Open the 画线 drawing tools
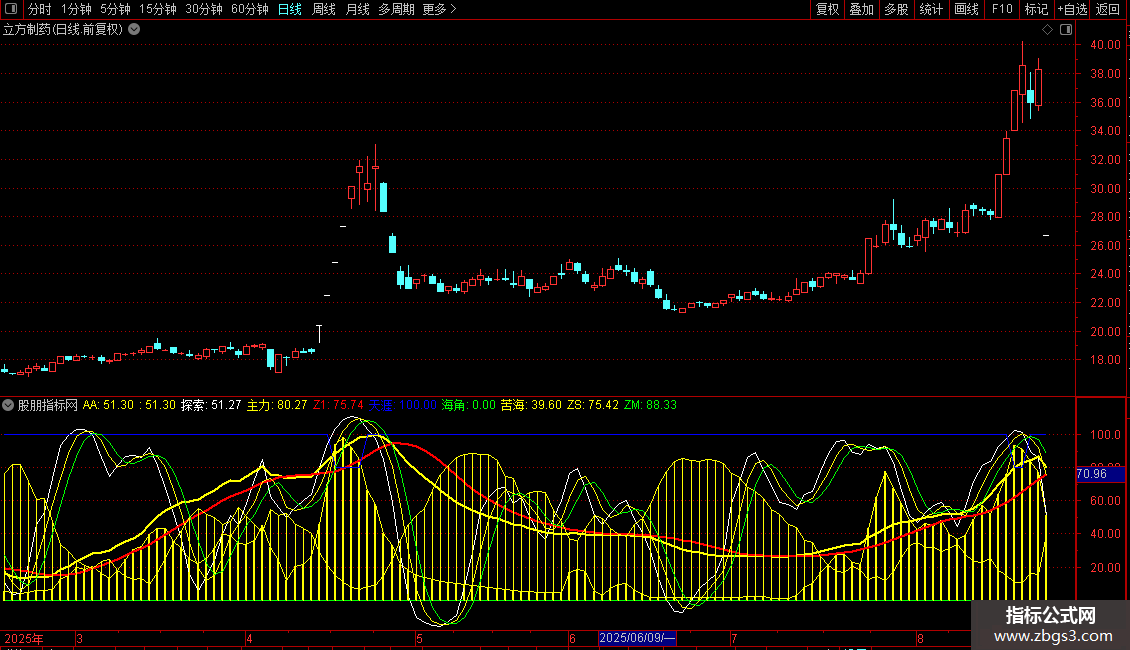Image resolution: width=1130 pixels, height=650 pixels. pyautogui.click(x=966, y=9)
